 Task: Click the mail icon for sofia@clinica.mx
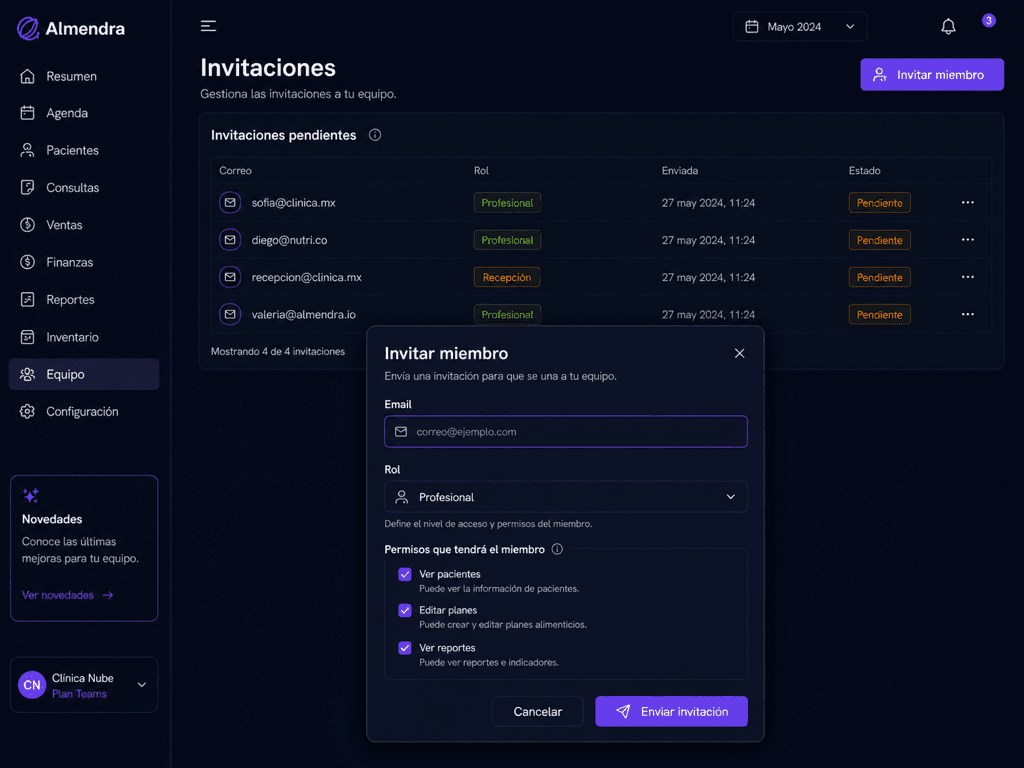click(x=230, y=202)
